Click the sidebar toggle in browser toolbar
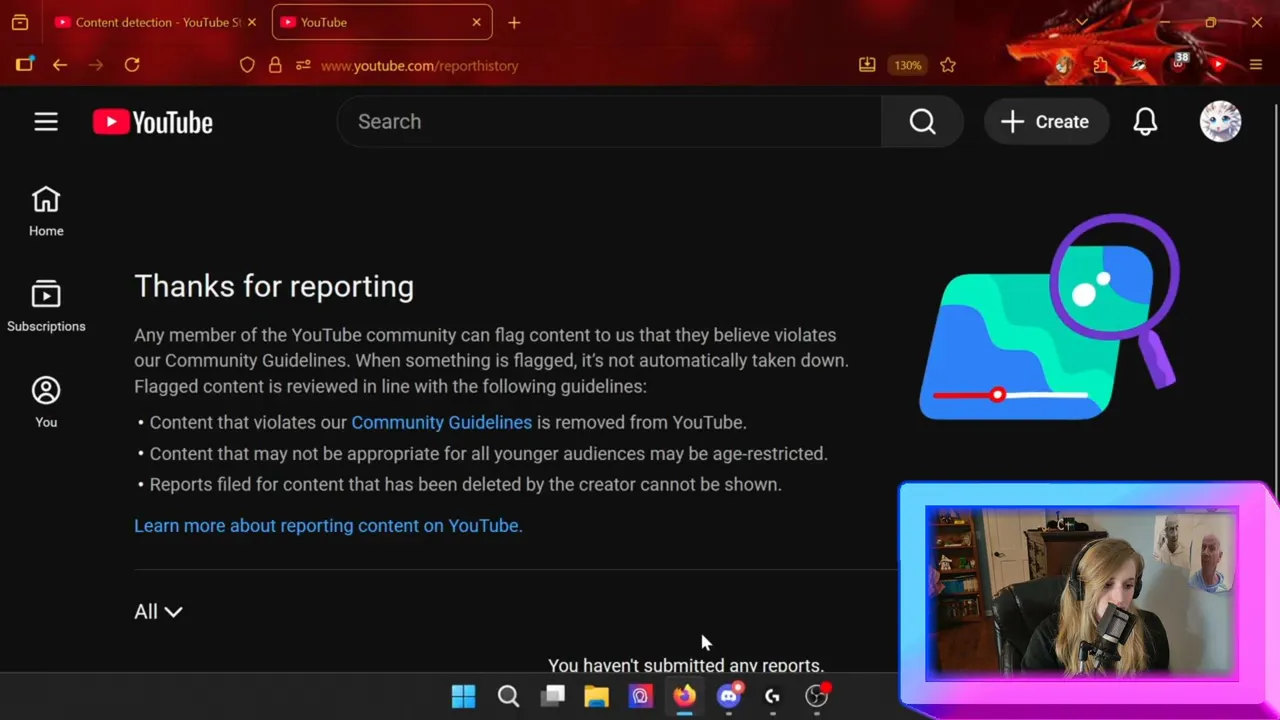 click(24, 65)
